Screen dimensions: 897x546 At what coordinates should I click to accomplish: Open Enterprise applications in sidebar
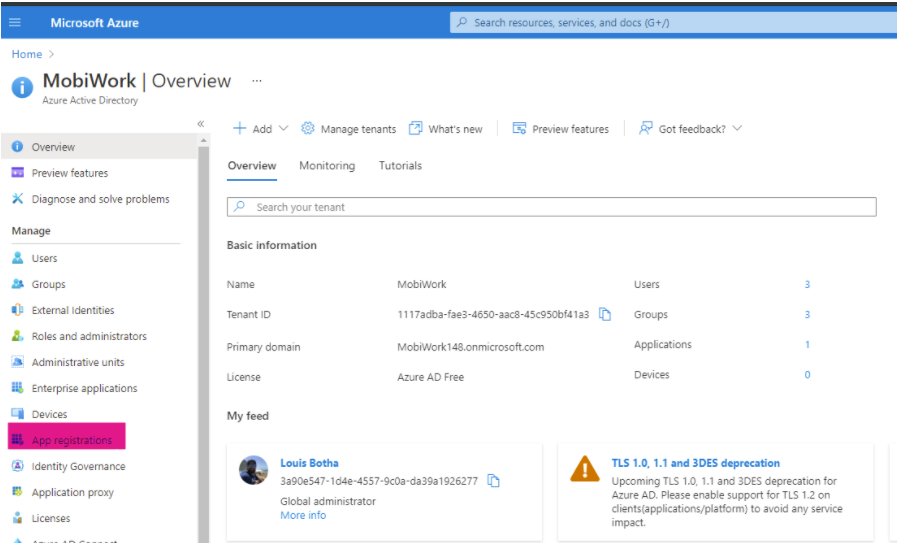[84, 388]
